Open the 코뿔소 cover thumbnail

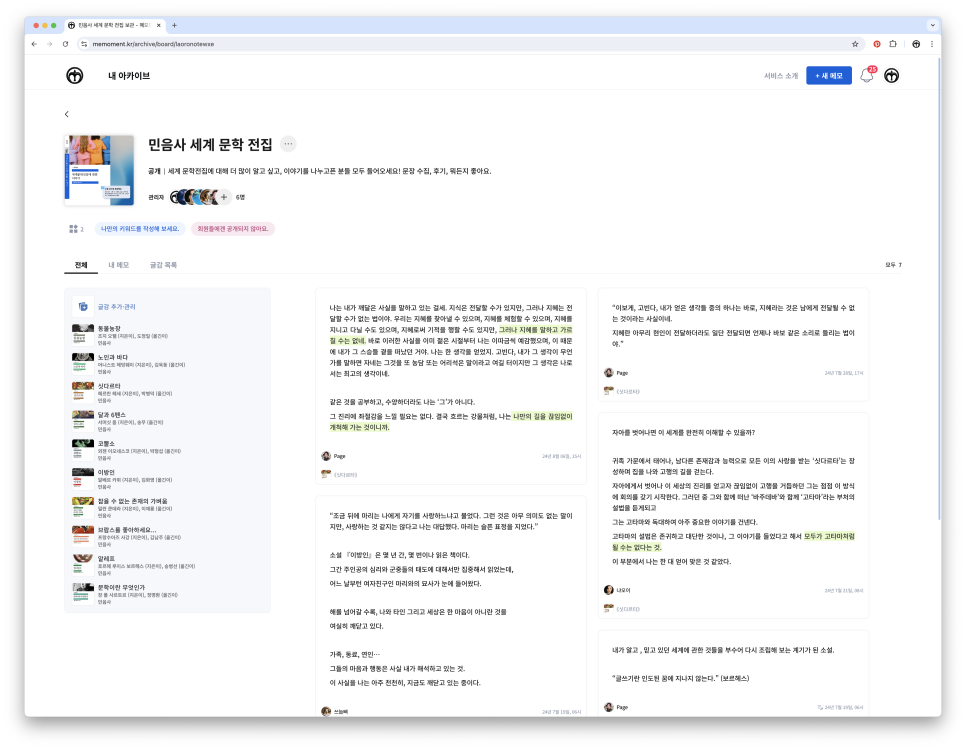point(83,448)
